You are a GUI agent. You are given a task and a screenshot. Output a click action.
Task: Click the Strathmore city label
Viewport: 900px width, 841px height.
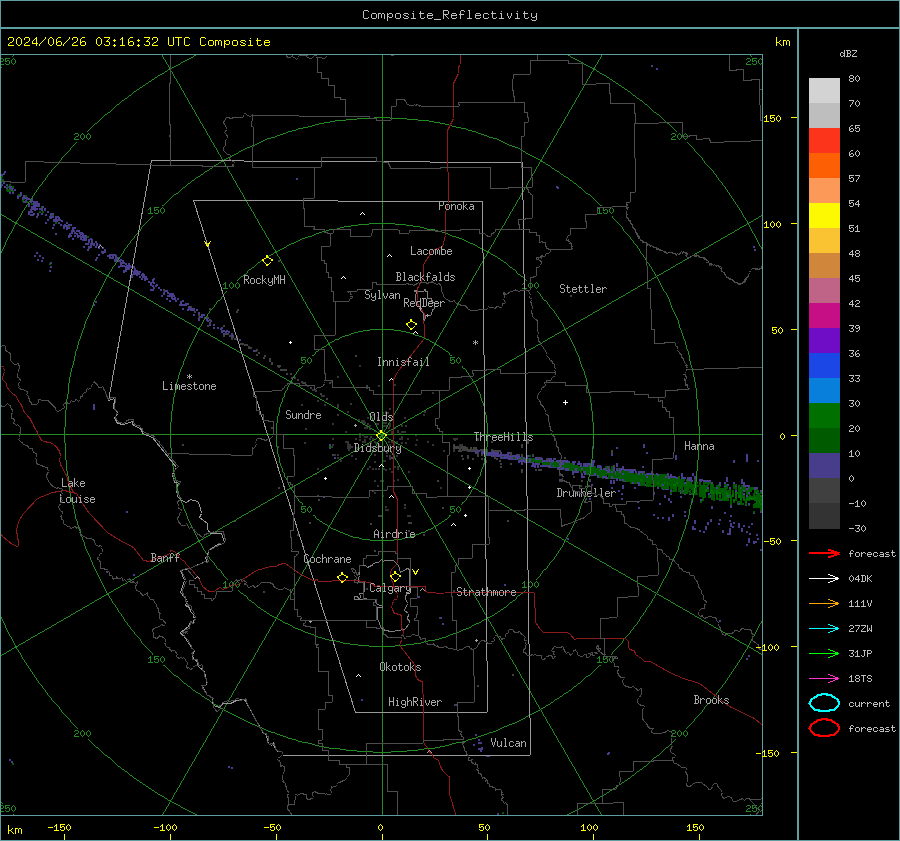tap(486, 592)
